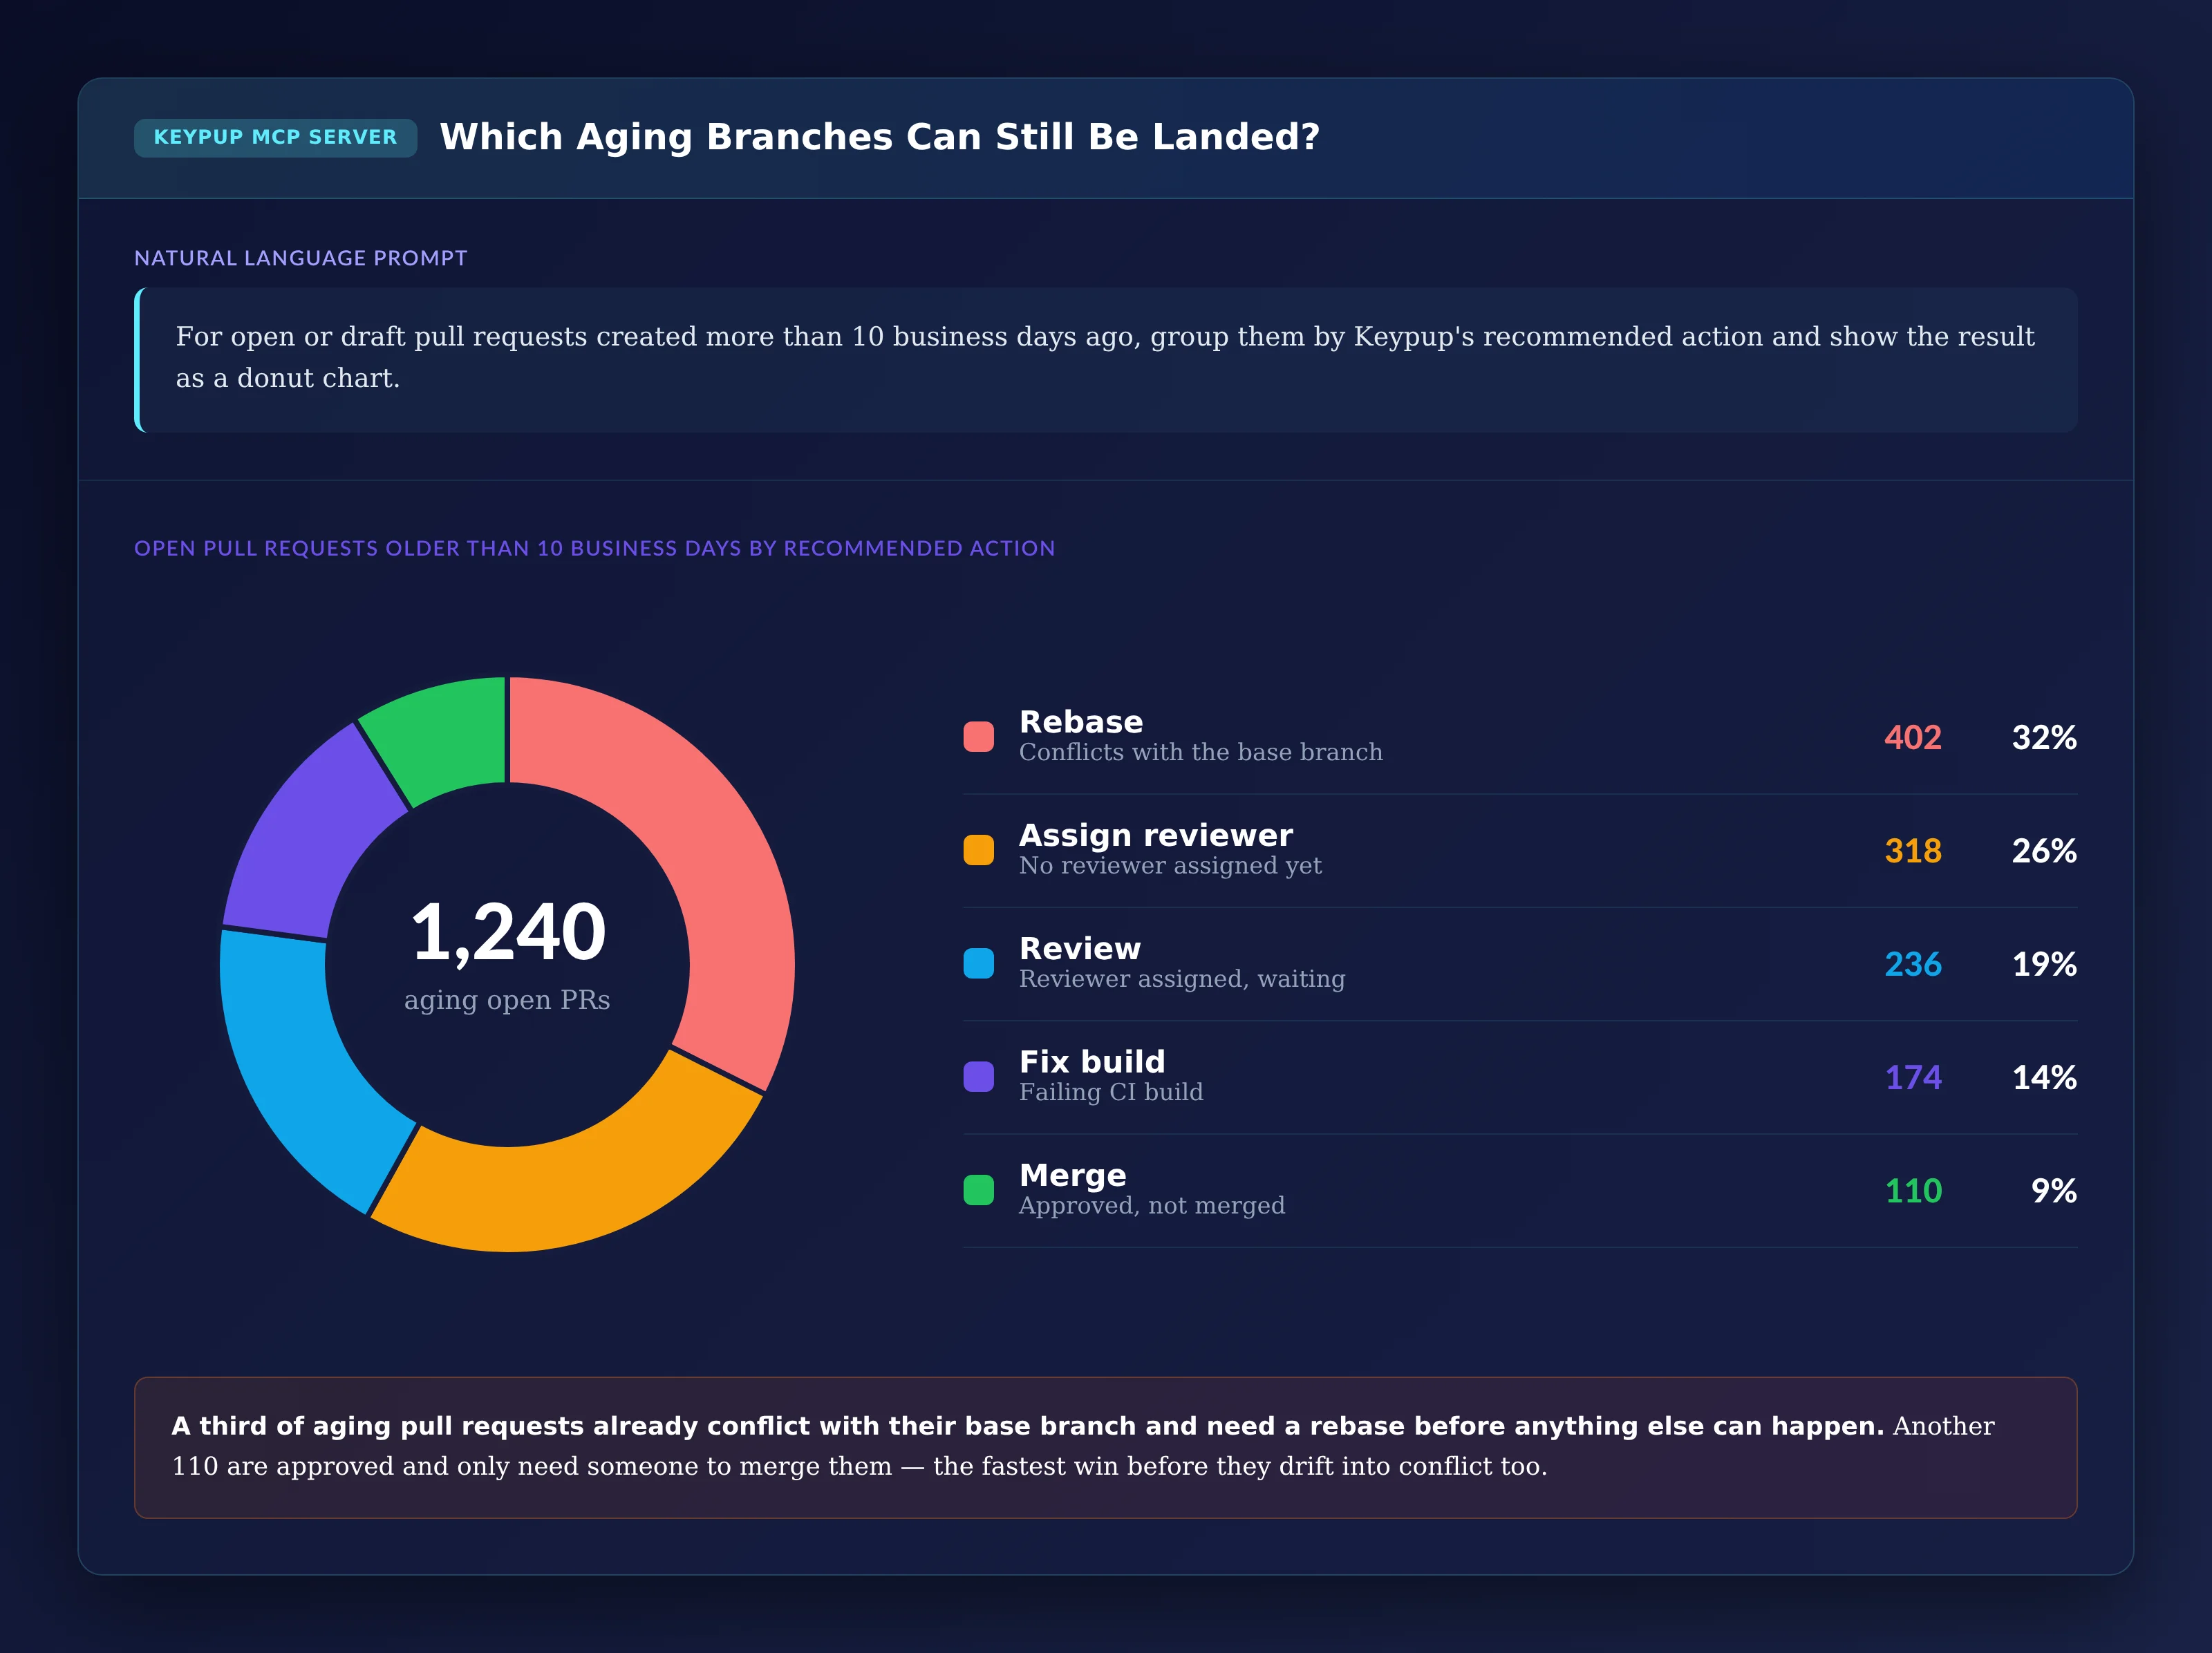2212x1653 pixels.
Task: Click the Rebase legend color swatch
Action: (x=978, y=737)
